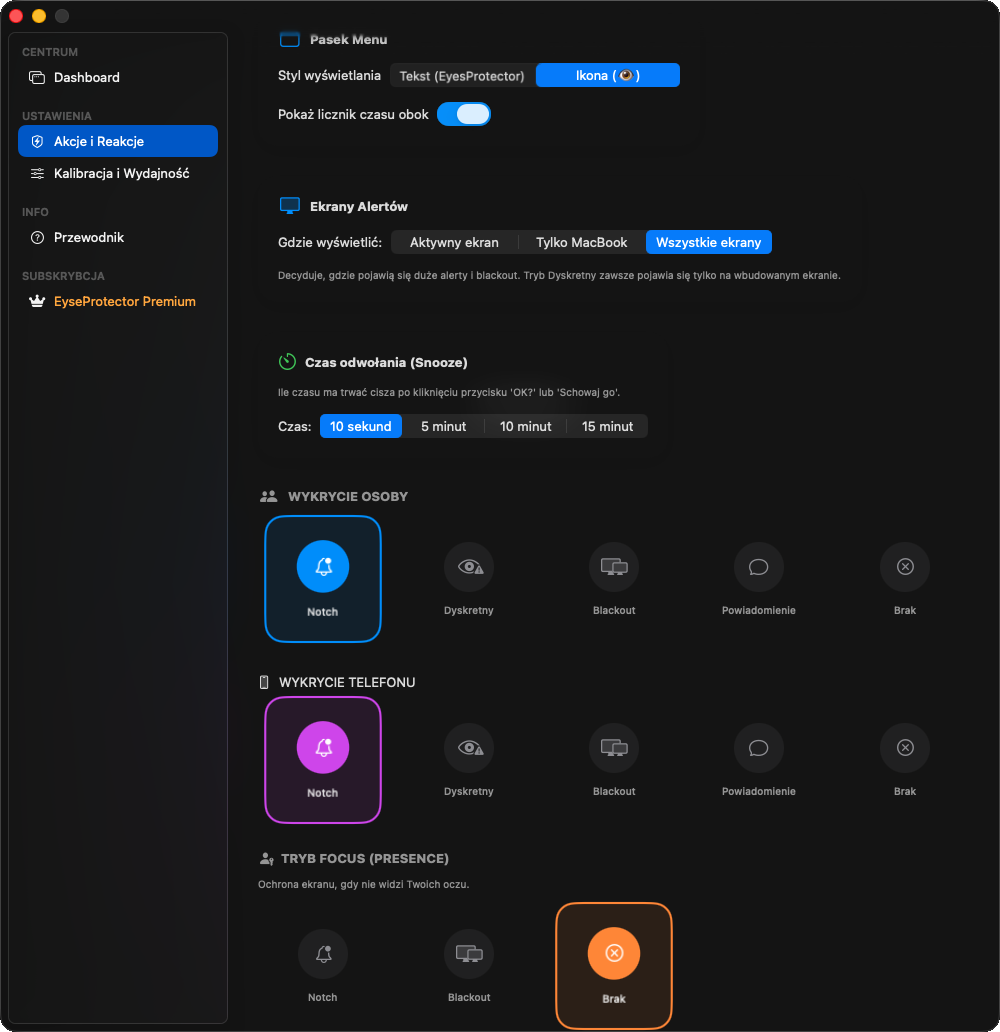This screenshot has height=1032, width=1000.
Task: Toggle Pokaż licznik czasu obok switch
Action: (464, 114)
